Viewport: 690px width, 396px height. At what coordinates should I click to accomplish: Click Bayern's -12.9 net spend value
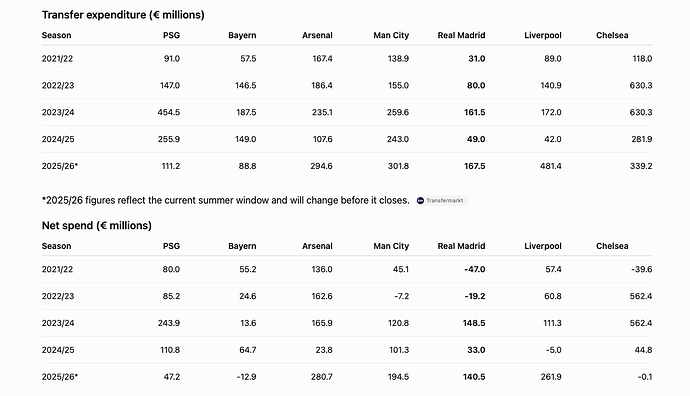click(x=246, y=377)
